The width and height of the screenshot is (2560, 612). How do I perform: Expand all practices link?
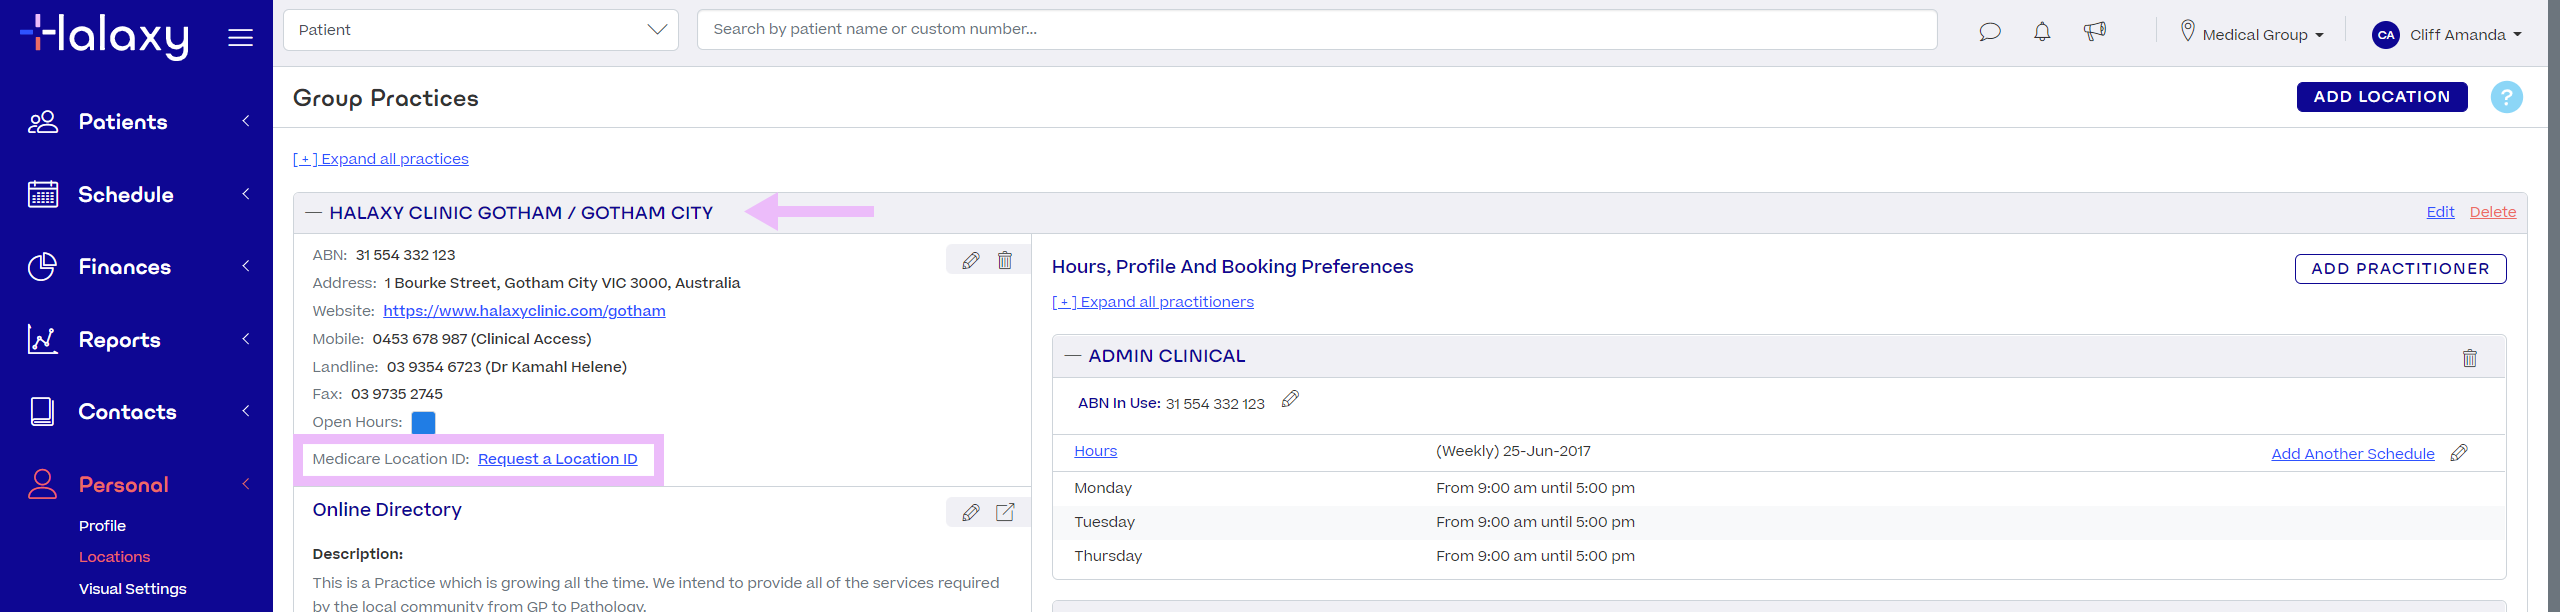coord(381,159)
